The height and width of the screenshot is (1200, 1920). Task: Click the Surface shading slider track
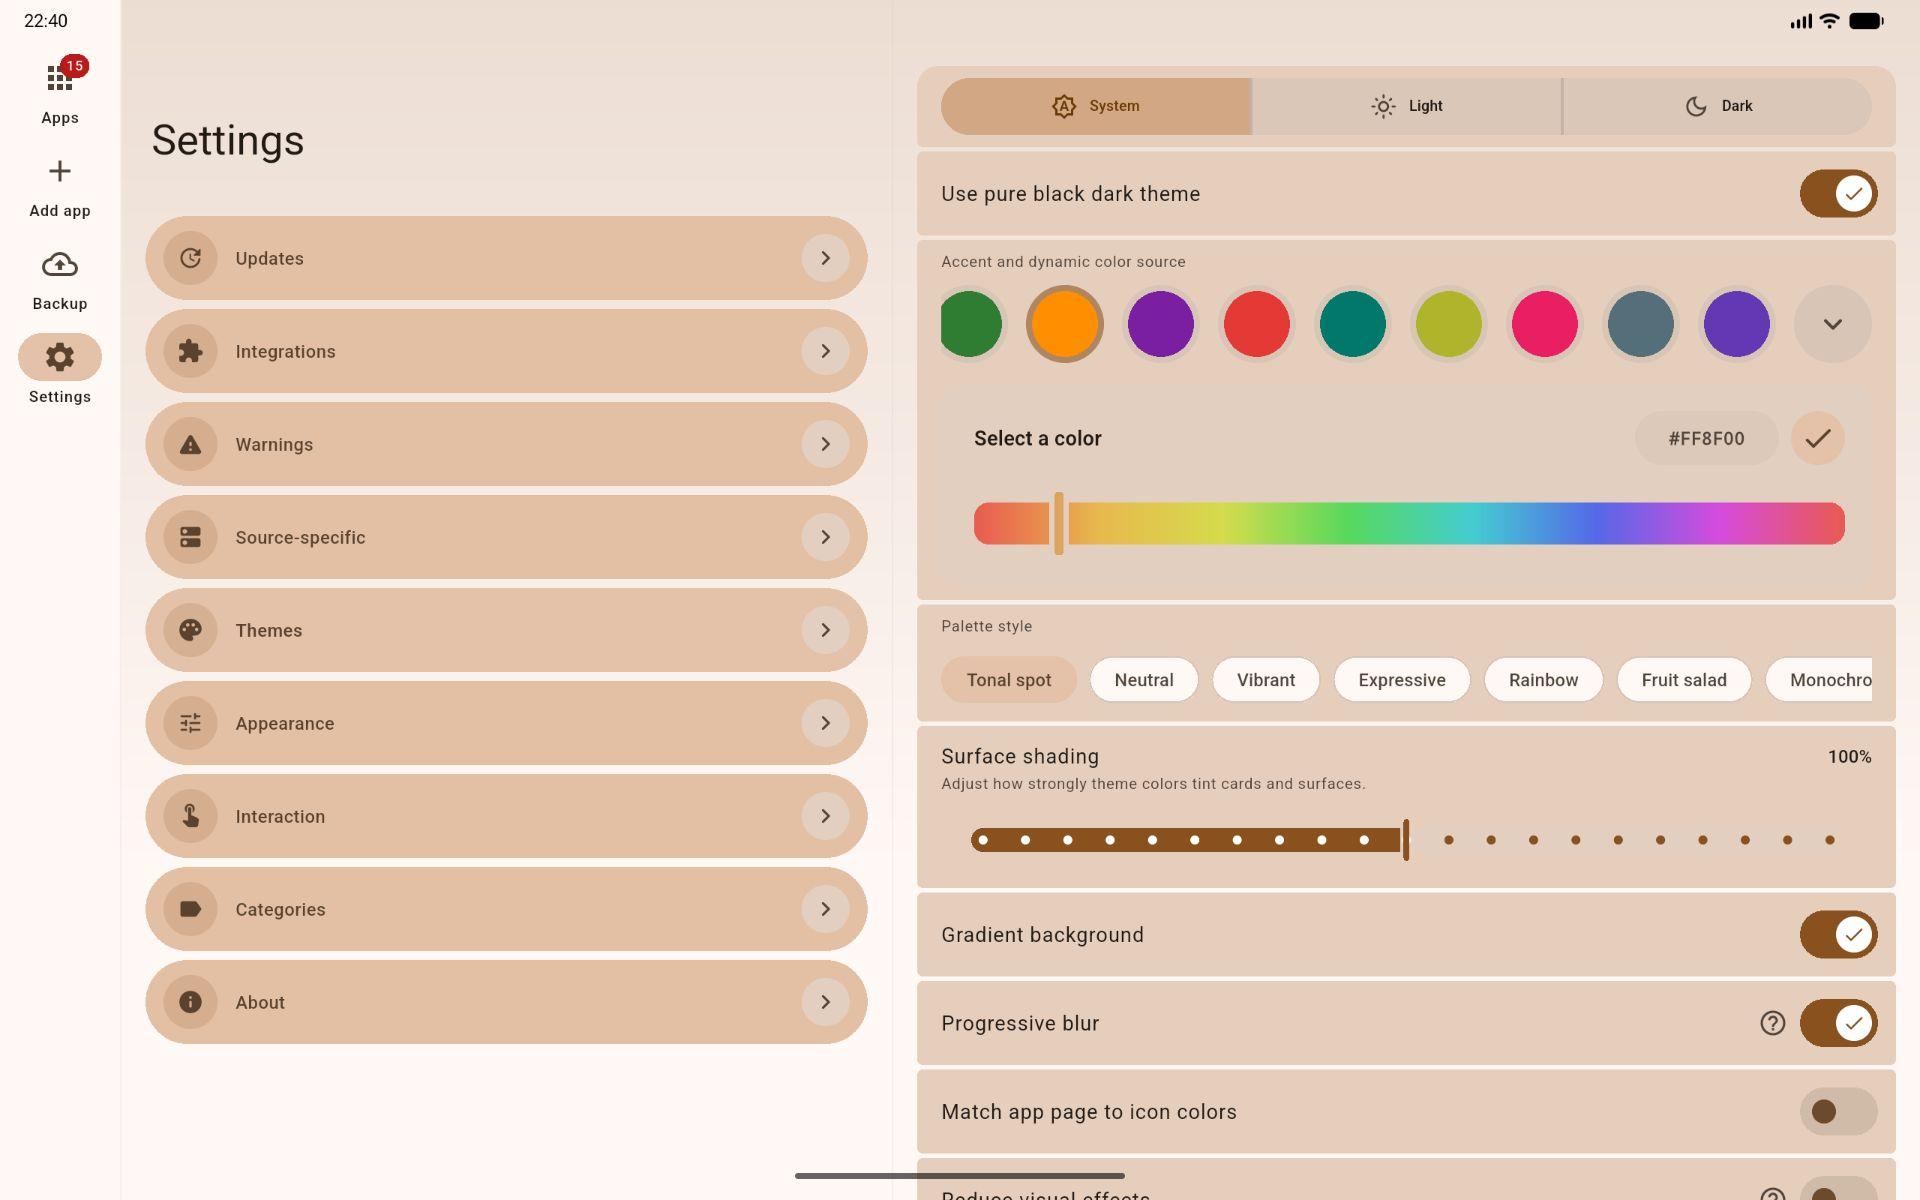click(x=1406, y=840)
